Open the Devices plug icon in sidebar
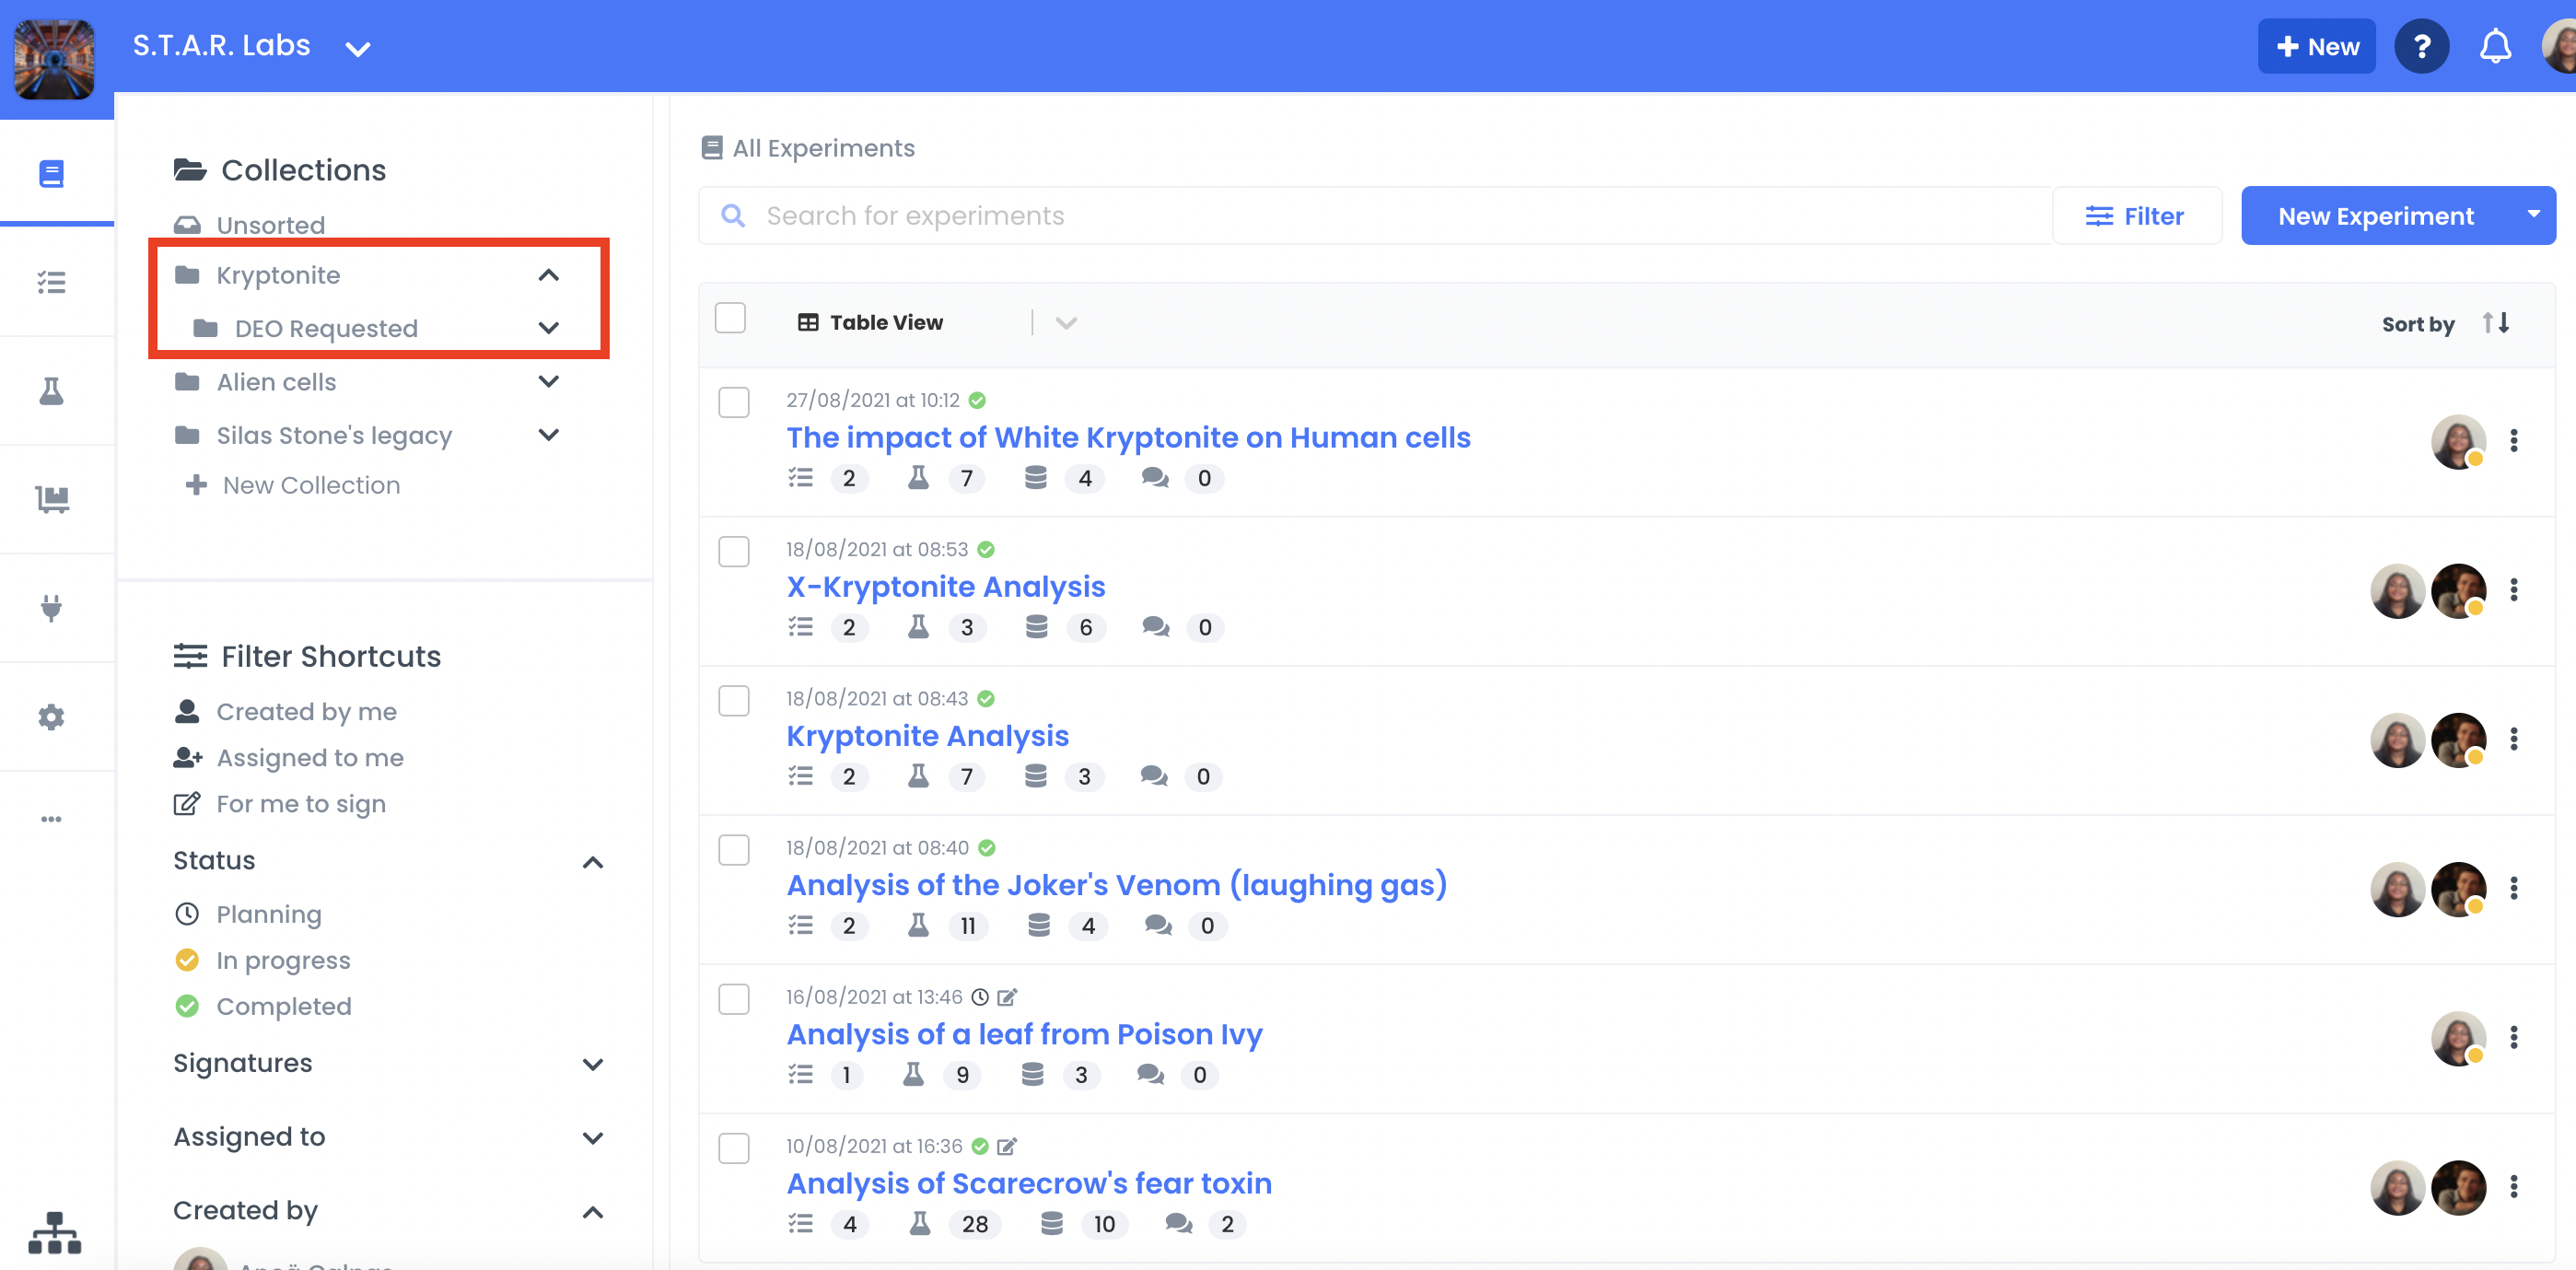The image size is (2576, 1270). click(51, 608)
